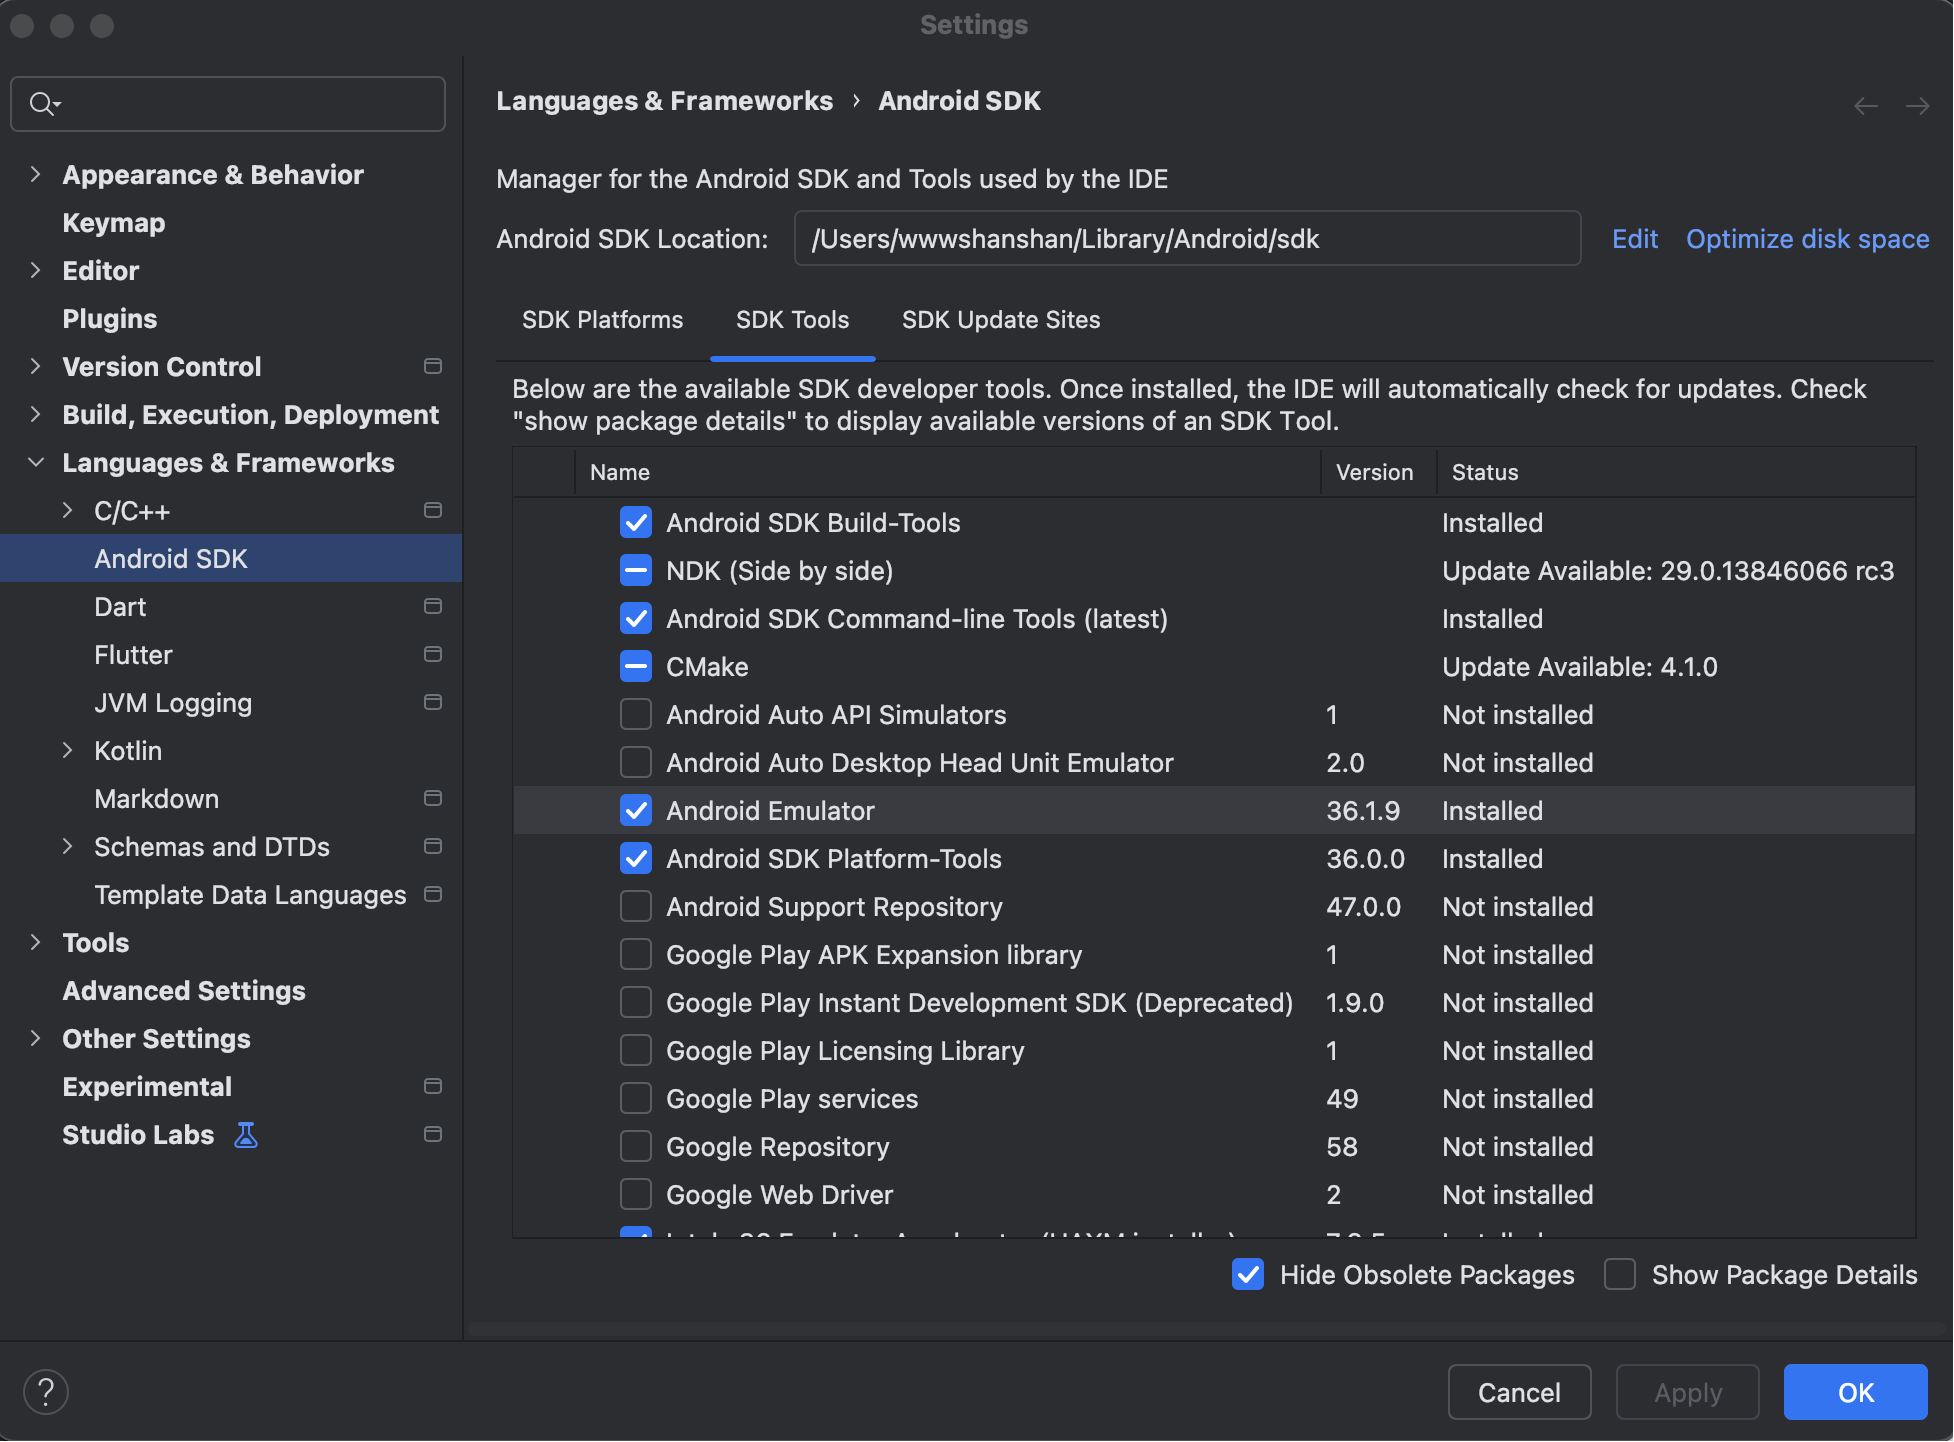The height and width of the screenshot is (1442, 1954).
Task: Click the Android SDK Location path field
Action: (x=1187, y=238)
